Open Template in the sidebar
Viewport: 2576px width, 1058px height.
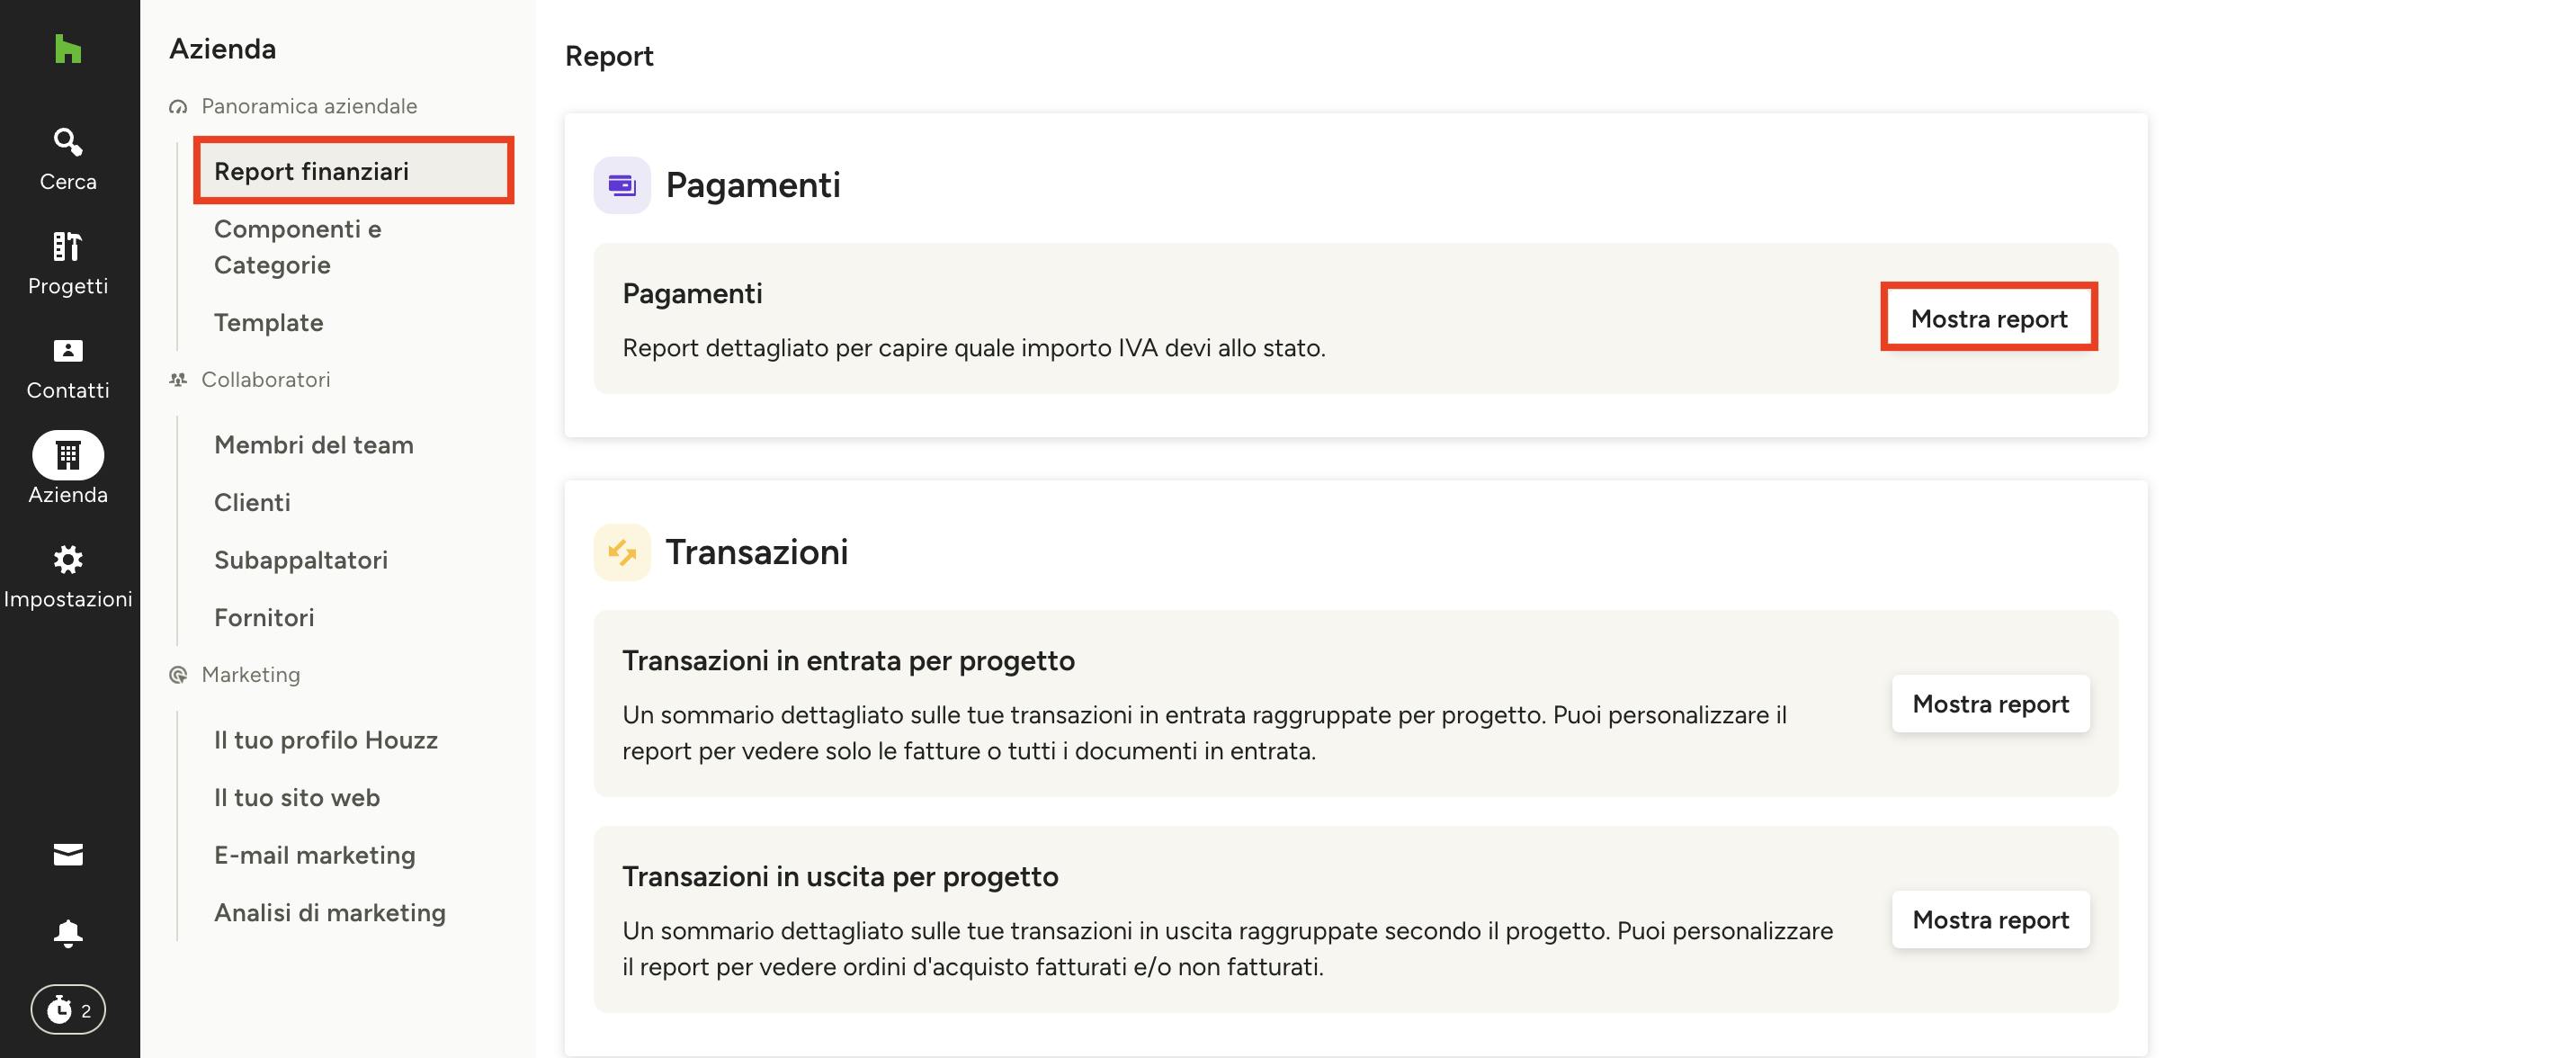(269, 323)
